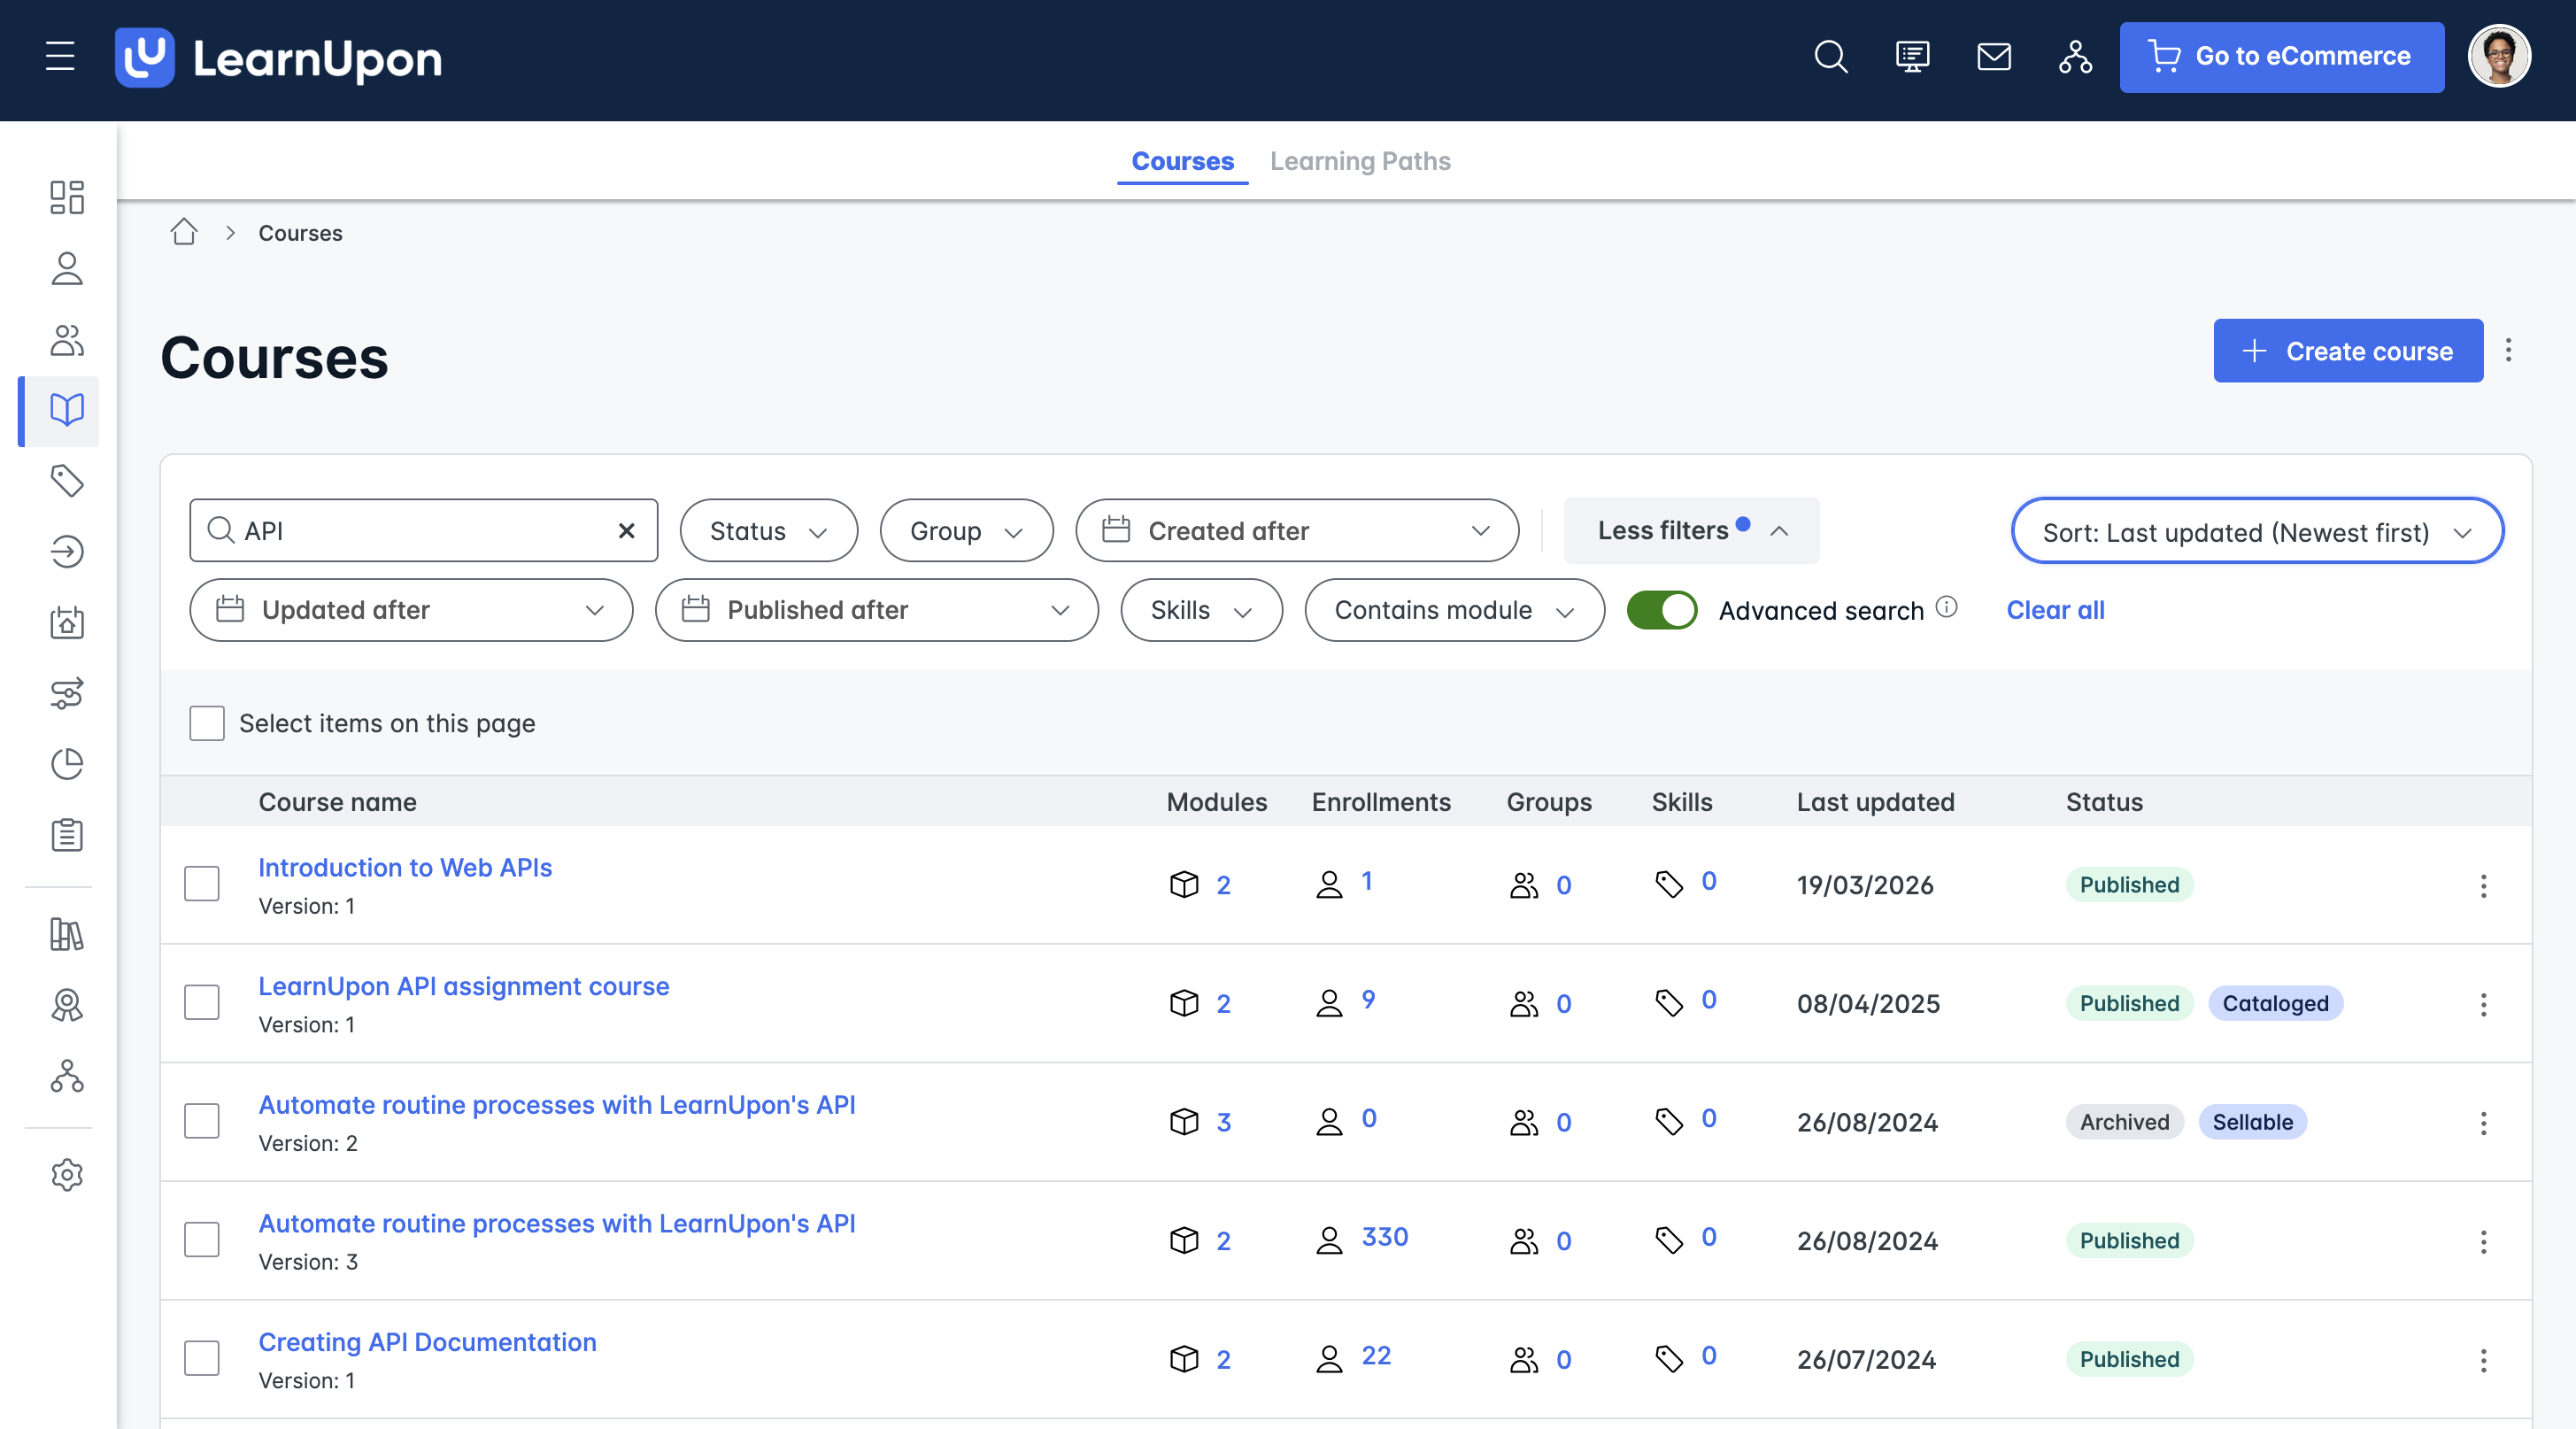Open the portals hierarchy icon in header
The image size is (2576, 1429).
2075,56
